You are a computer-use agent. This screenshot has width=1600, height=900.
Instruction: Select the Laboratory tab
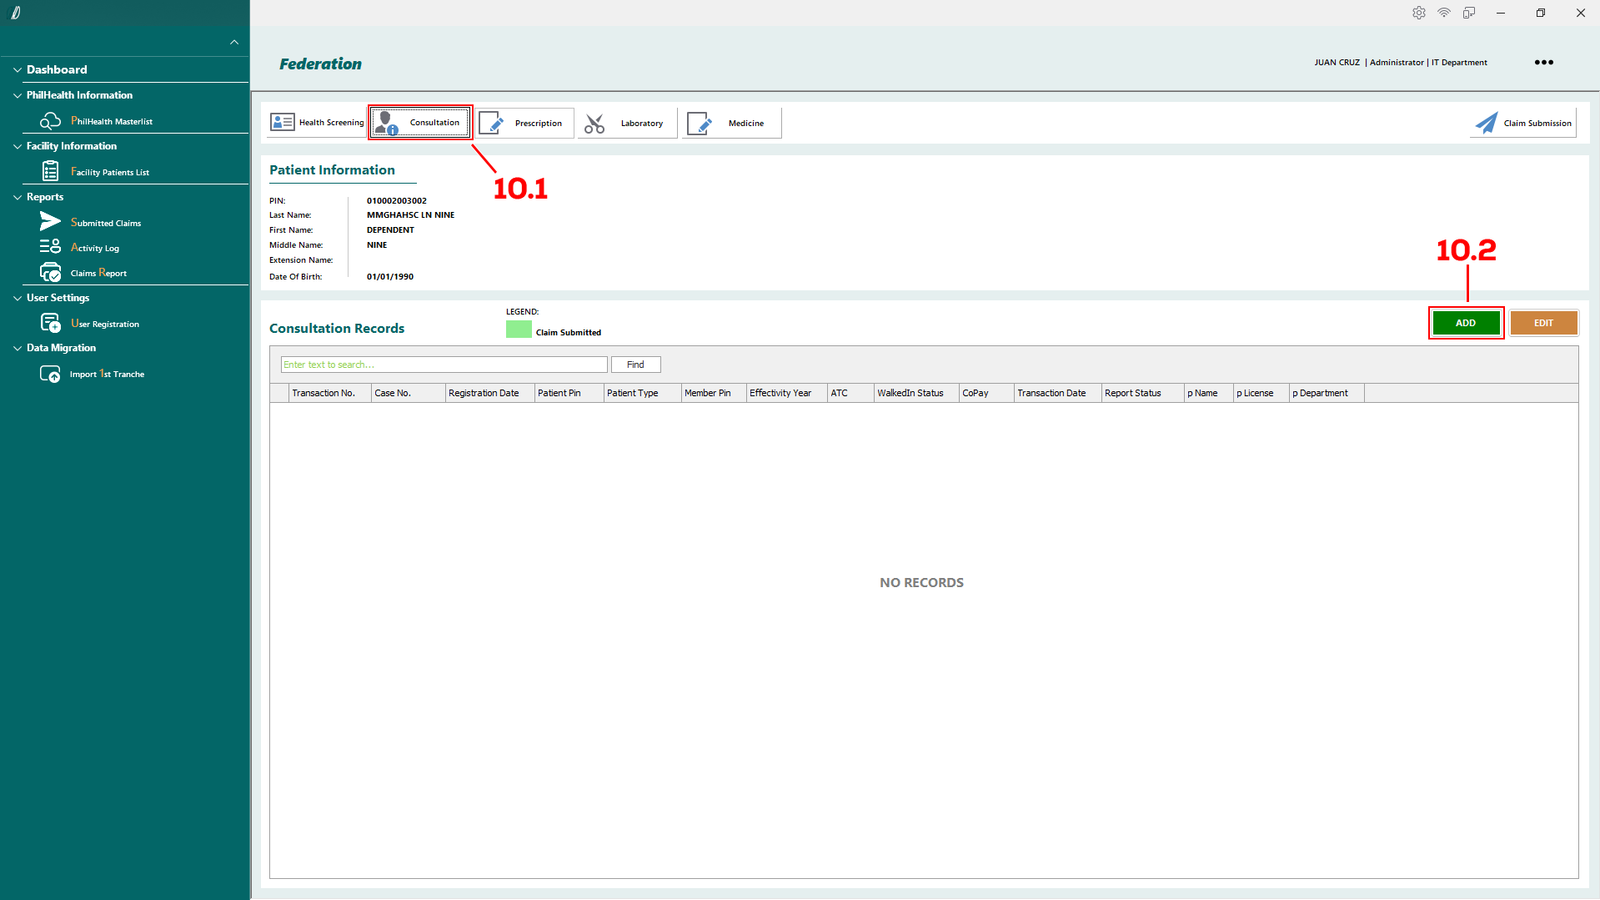(x=627, y=123)
